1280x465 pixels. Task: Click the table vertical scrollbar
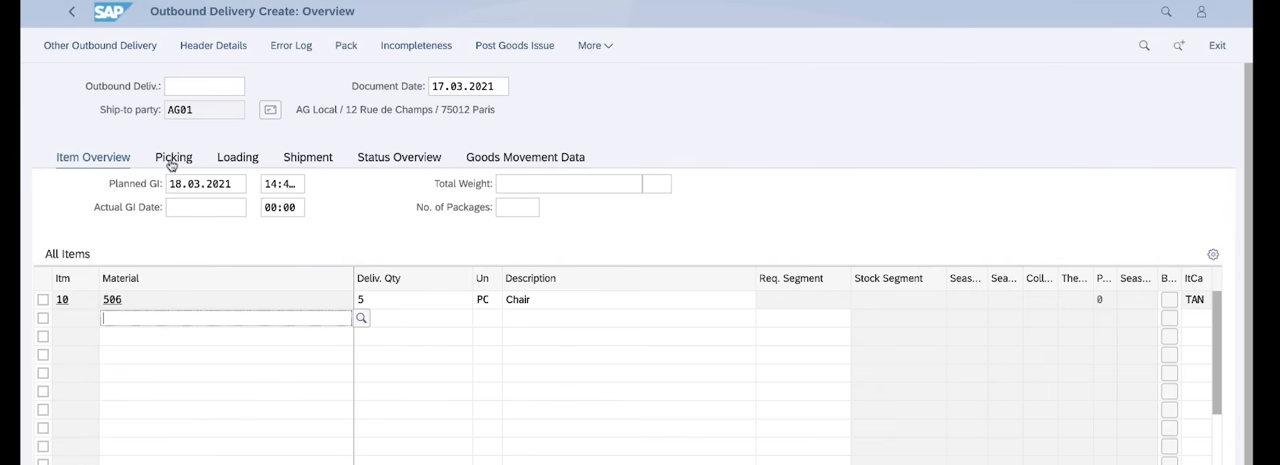1217,352
